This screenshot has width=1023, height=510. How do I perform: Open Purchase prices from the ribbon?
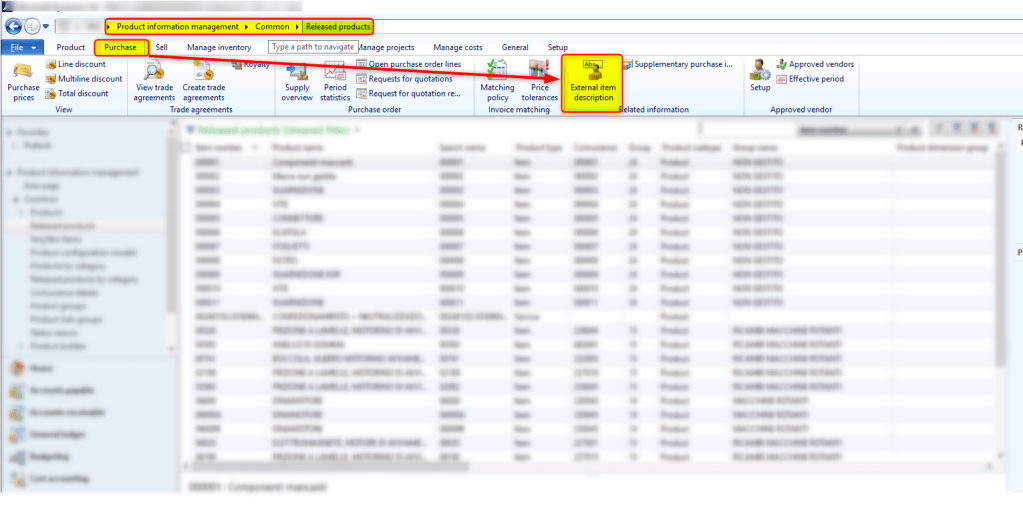[23, 80]
